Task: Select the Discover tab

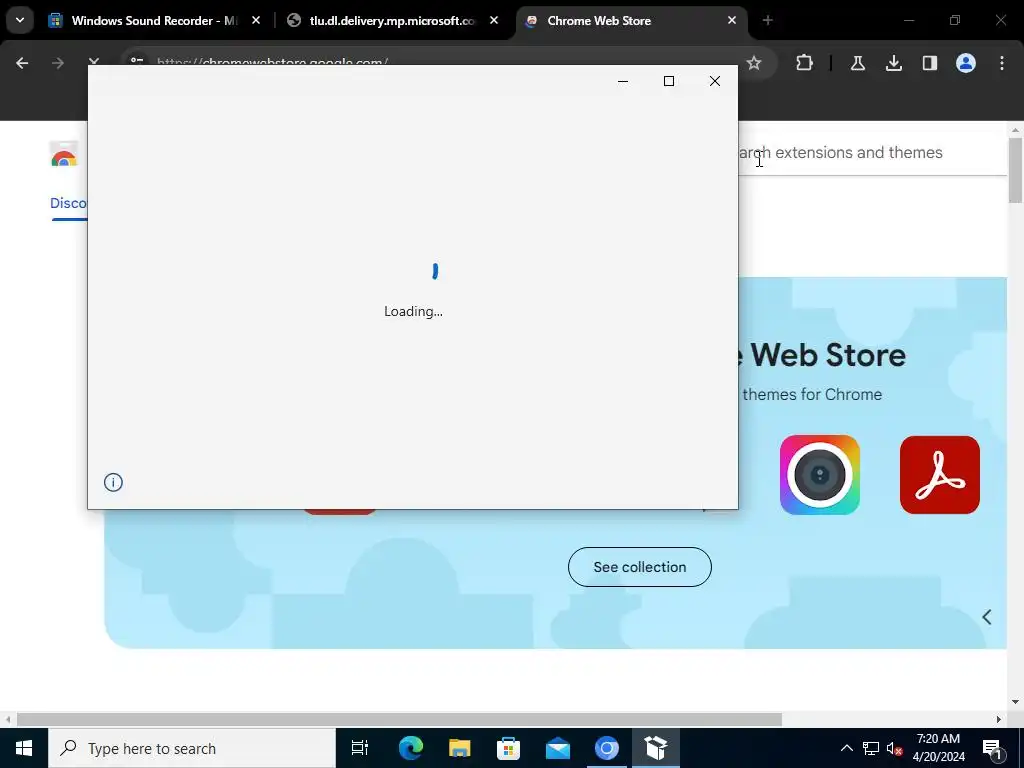Action: (69, 203)
